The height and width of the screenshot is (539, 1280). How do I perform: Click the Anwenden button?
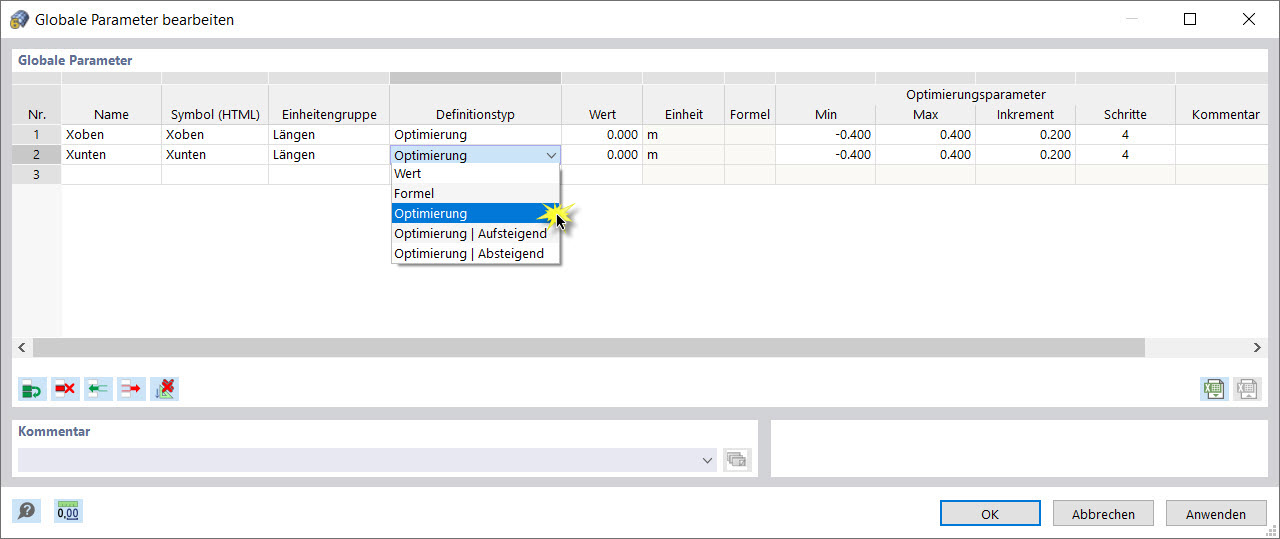pos(1216,514)
